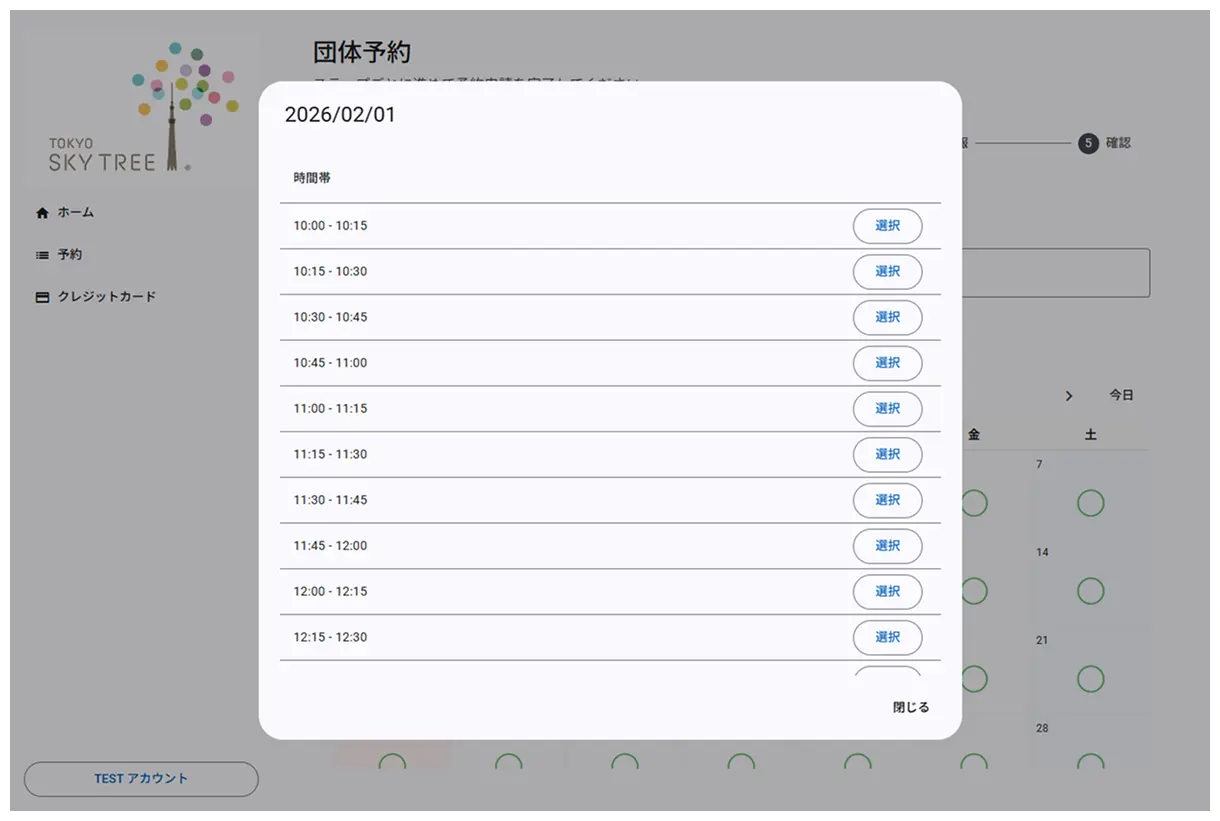Select the 11:45 - 12:00 time slot
The image size is (1220, 821).
coord(887,546)
